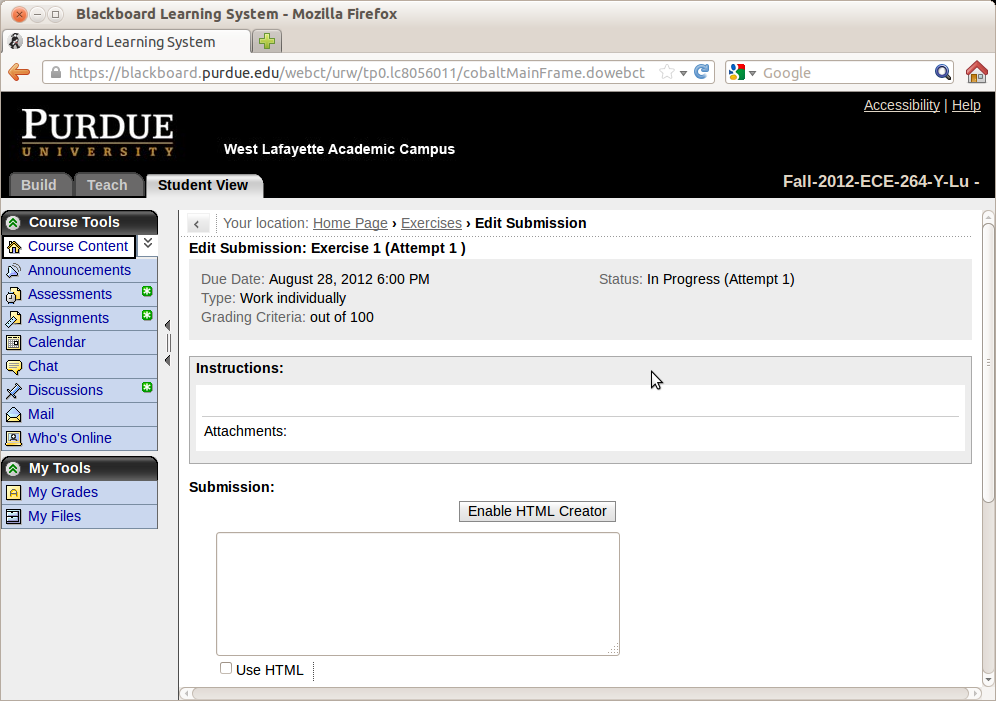Click the Calendar icon in sidebar
The width and height of the screenshot is (996, 701).
click(x=14, y=342)
